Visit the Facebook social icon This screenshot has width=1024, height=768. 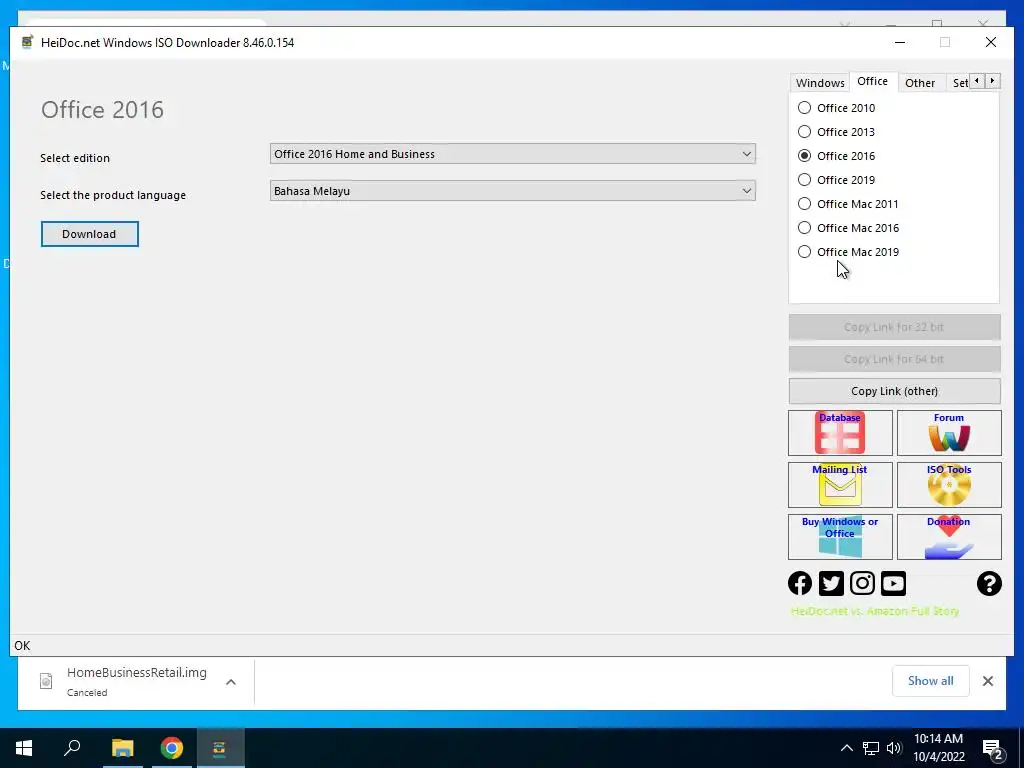coord(800,583)
